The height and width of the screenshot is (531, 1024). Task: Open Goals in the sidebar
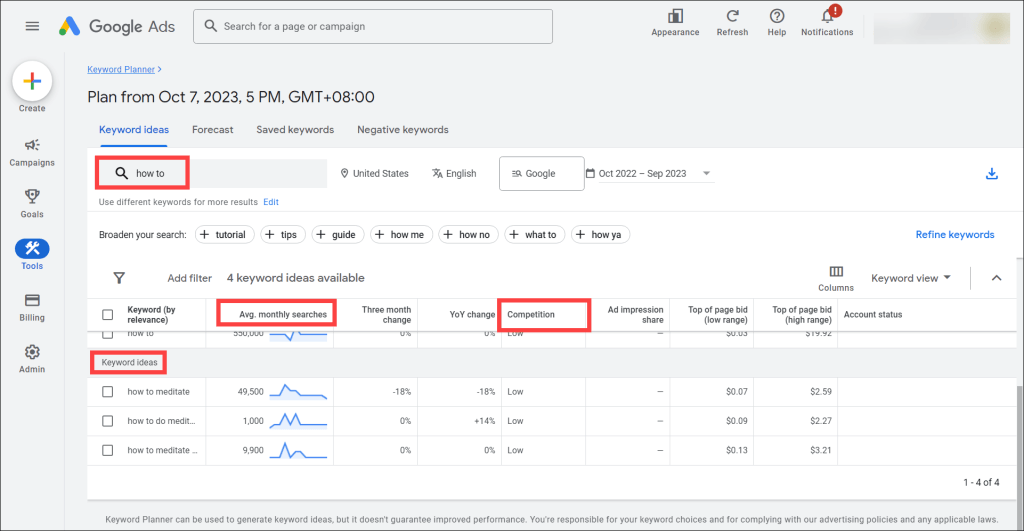[32, 204]
